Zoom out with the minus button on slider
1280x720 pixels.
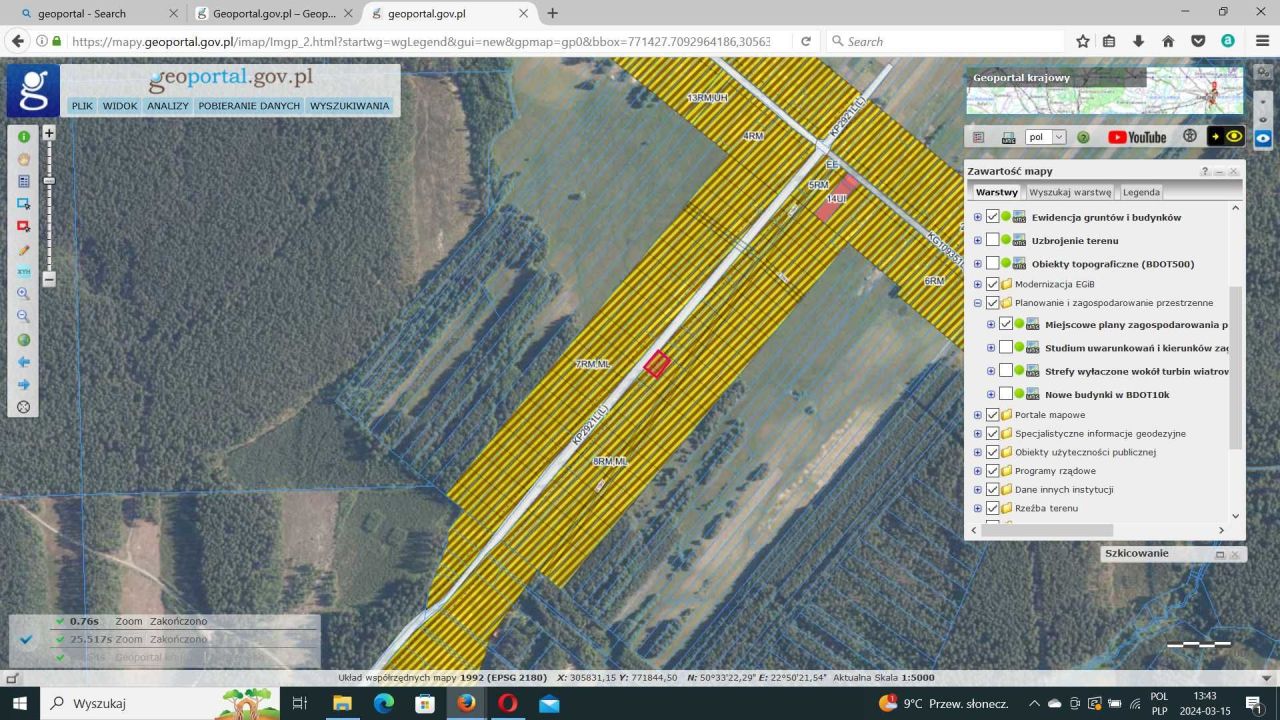[49, 280]
